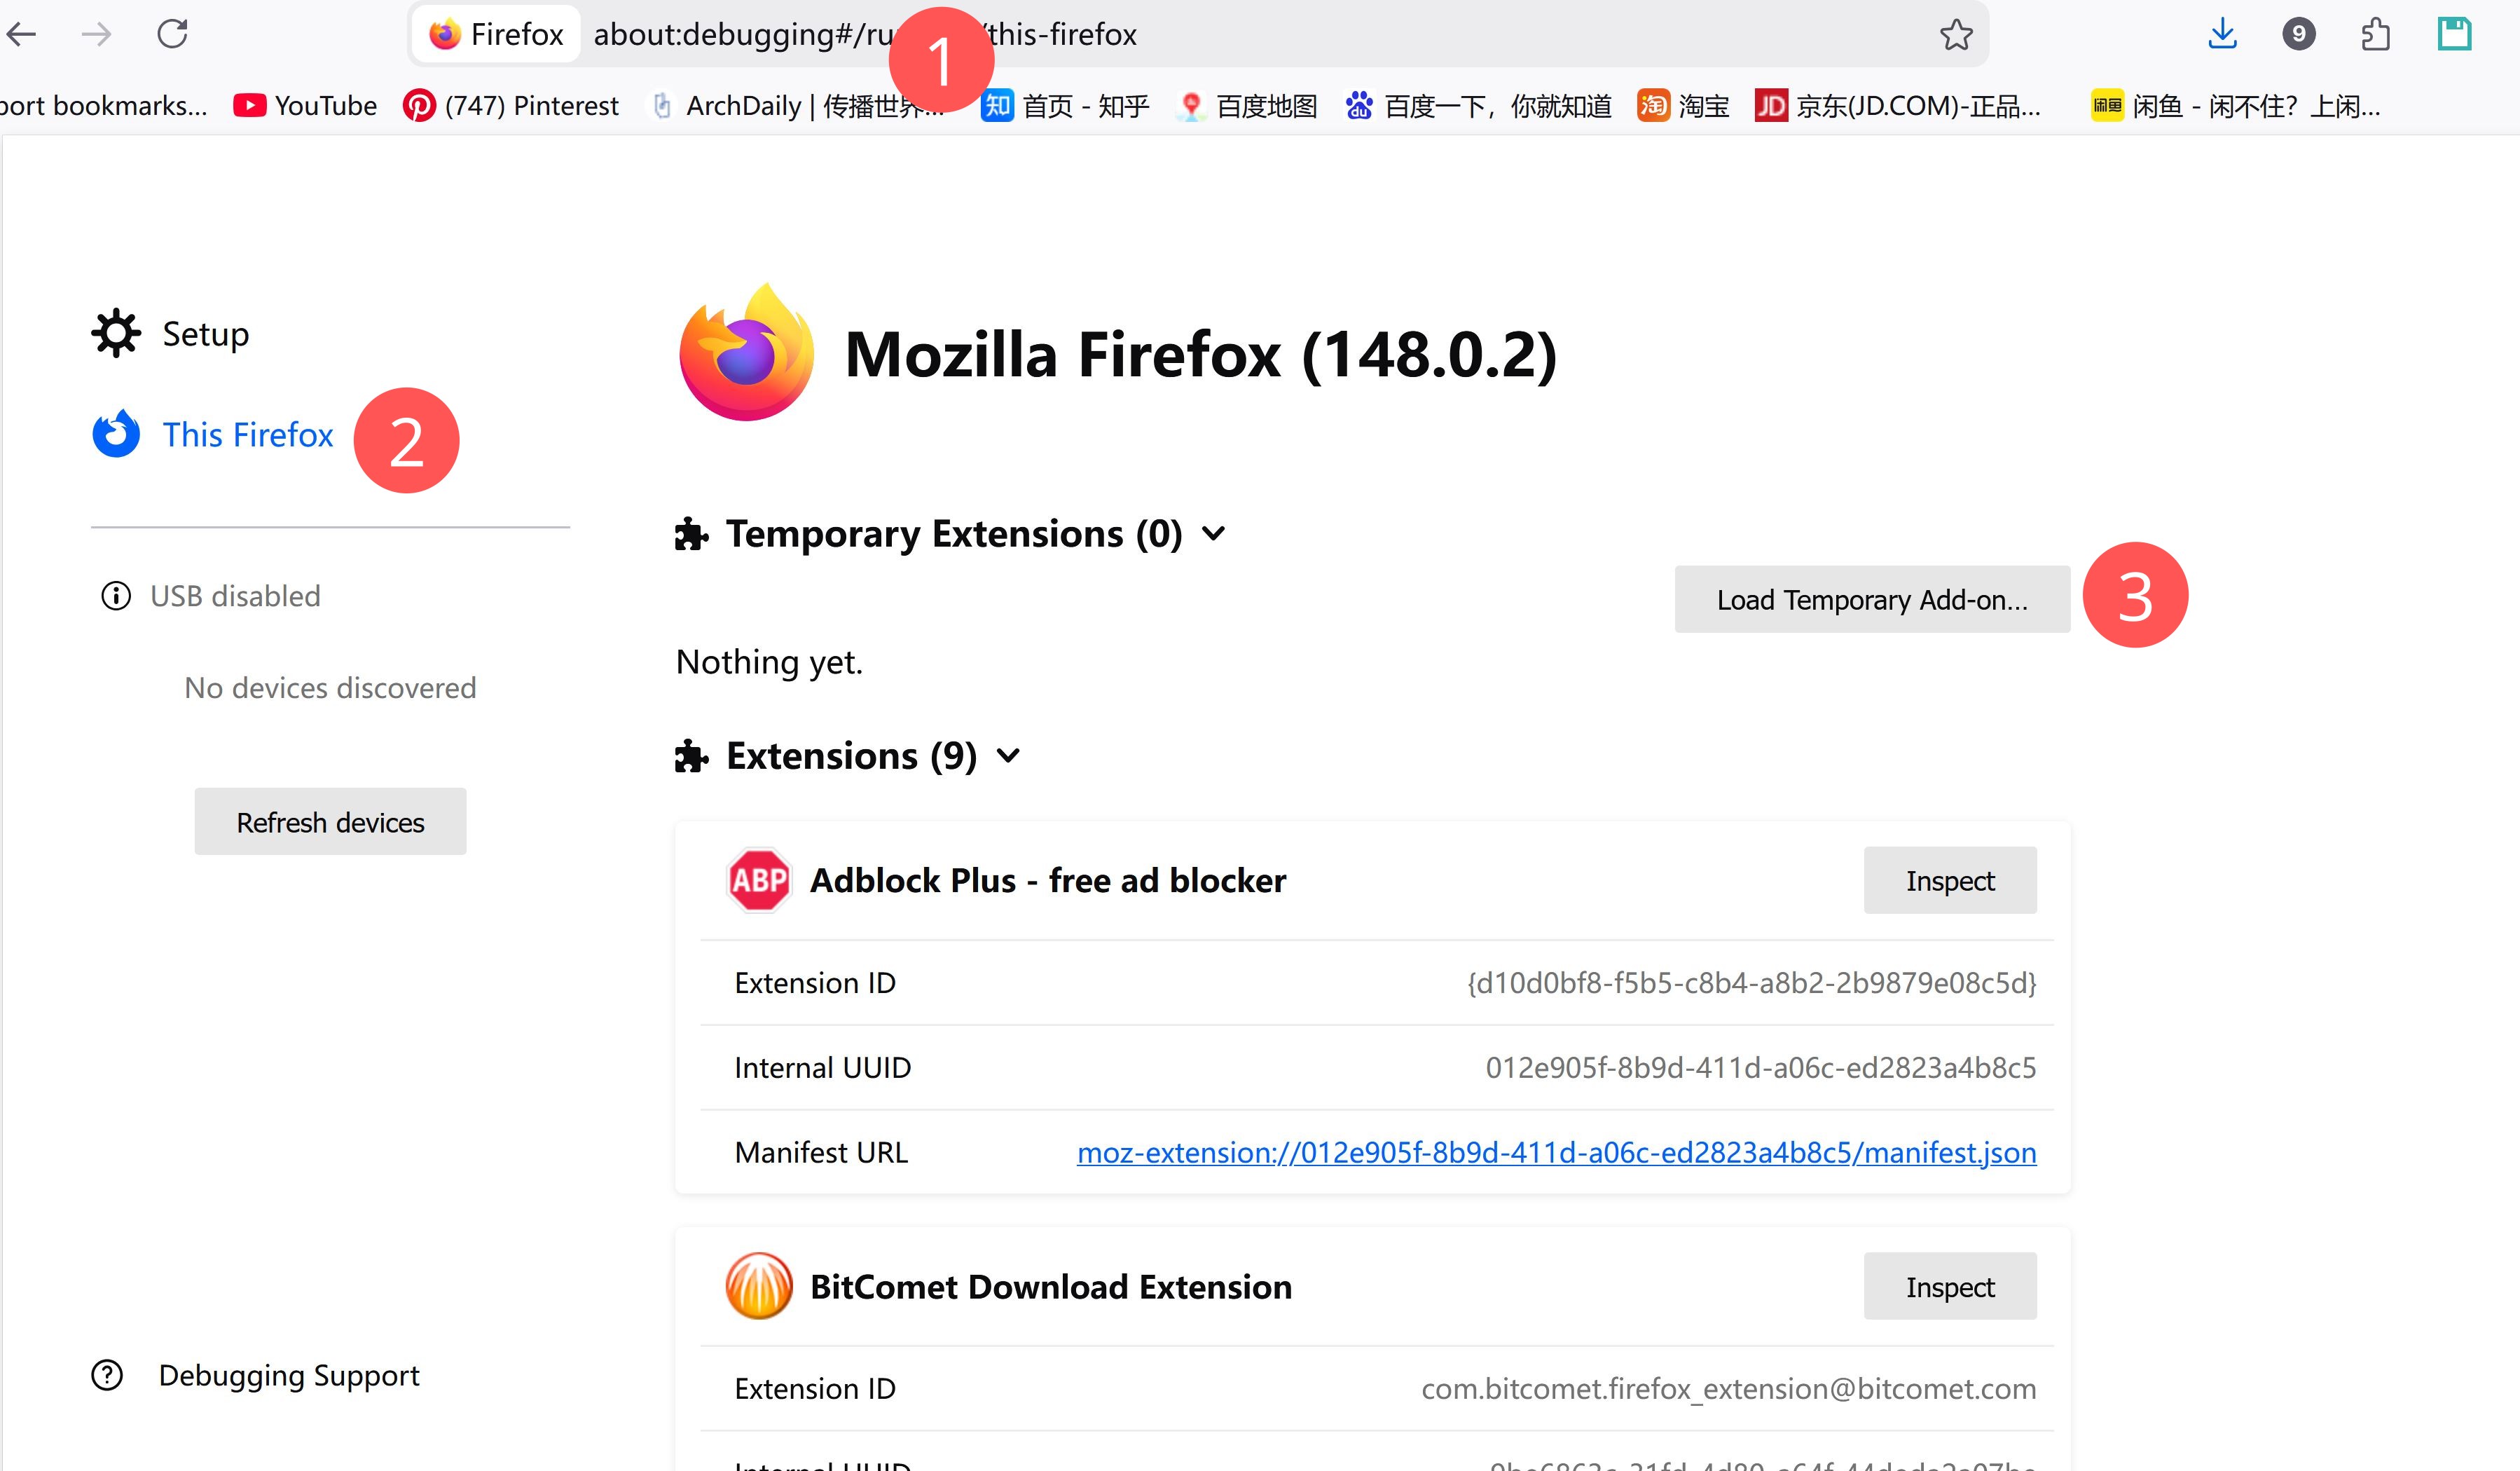Open the Adblock Plus manifest.json link
2520x1471 pixels.
1556,1153
